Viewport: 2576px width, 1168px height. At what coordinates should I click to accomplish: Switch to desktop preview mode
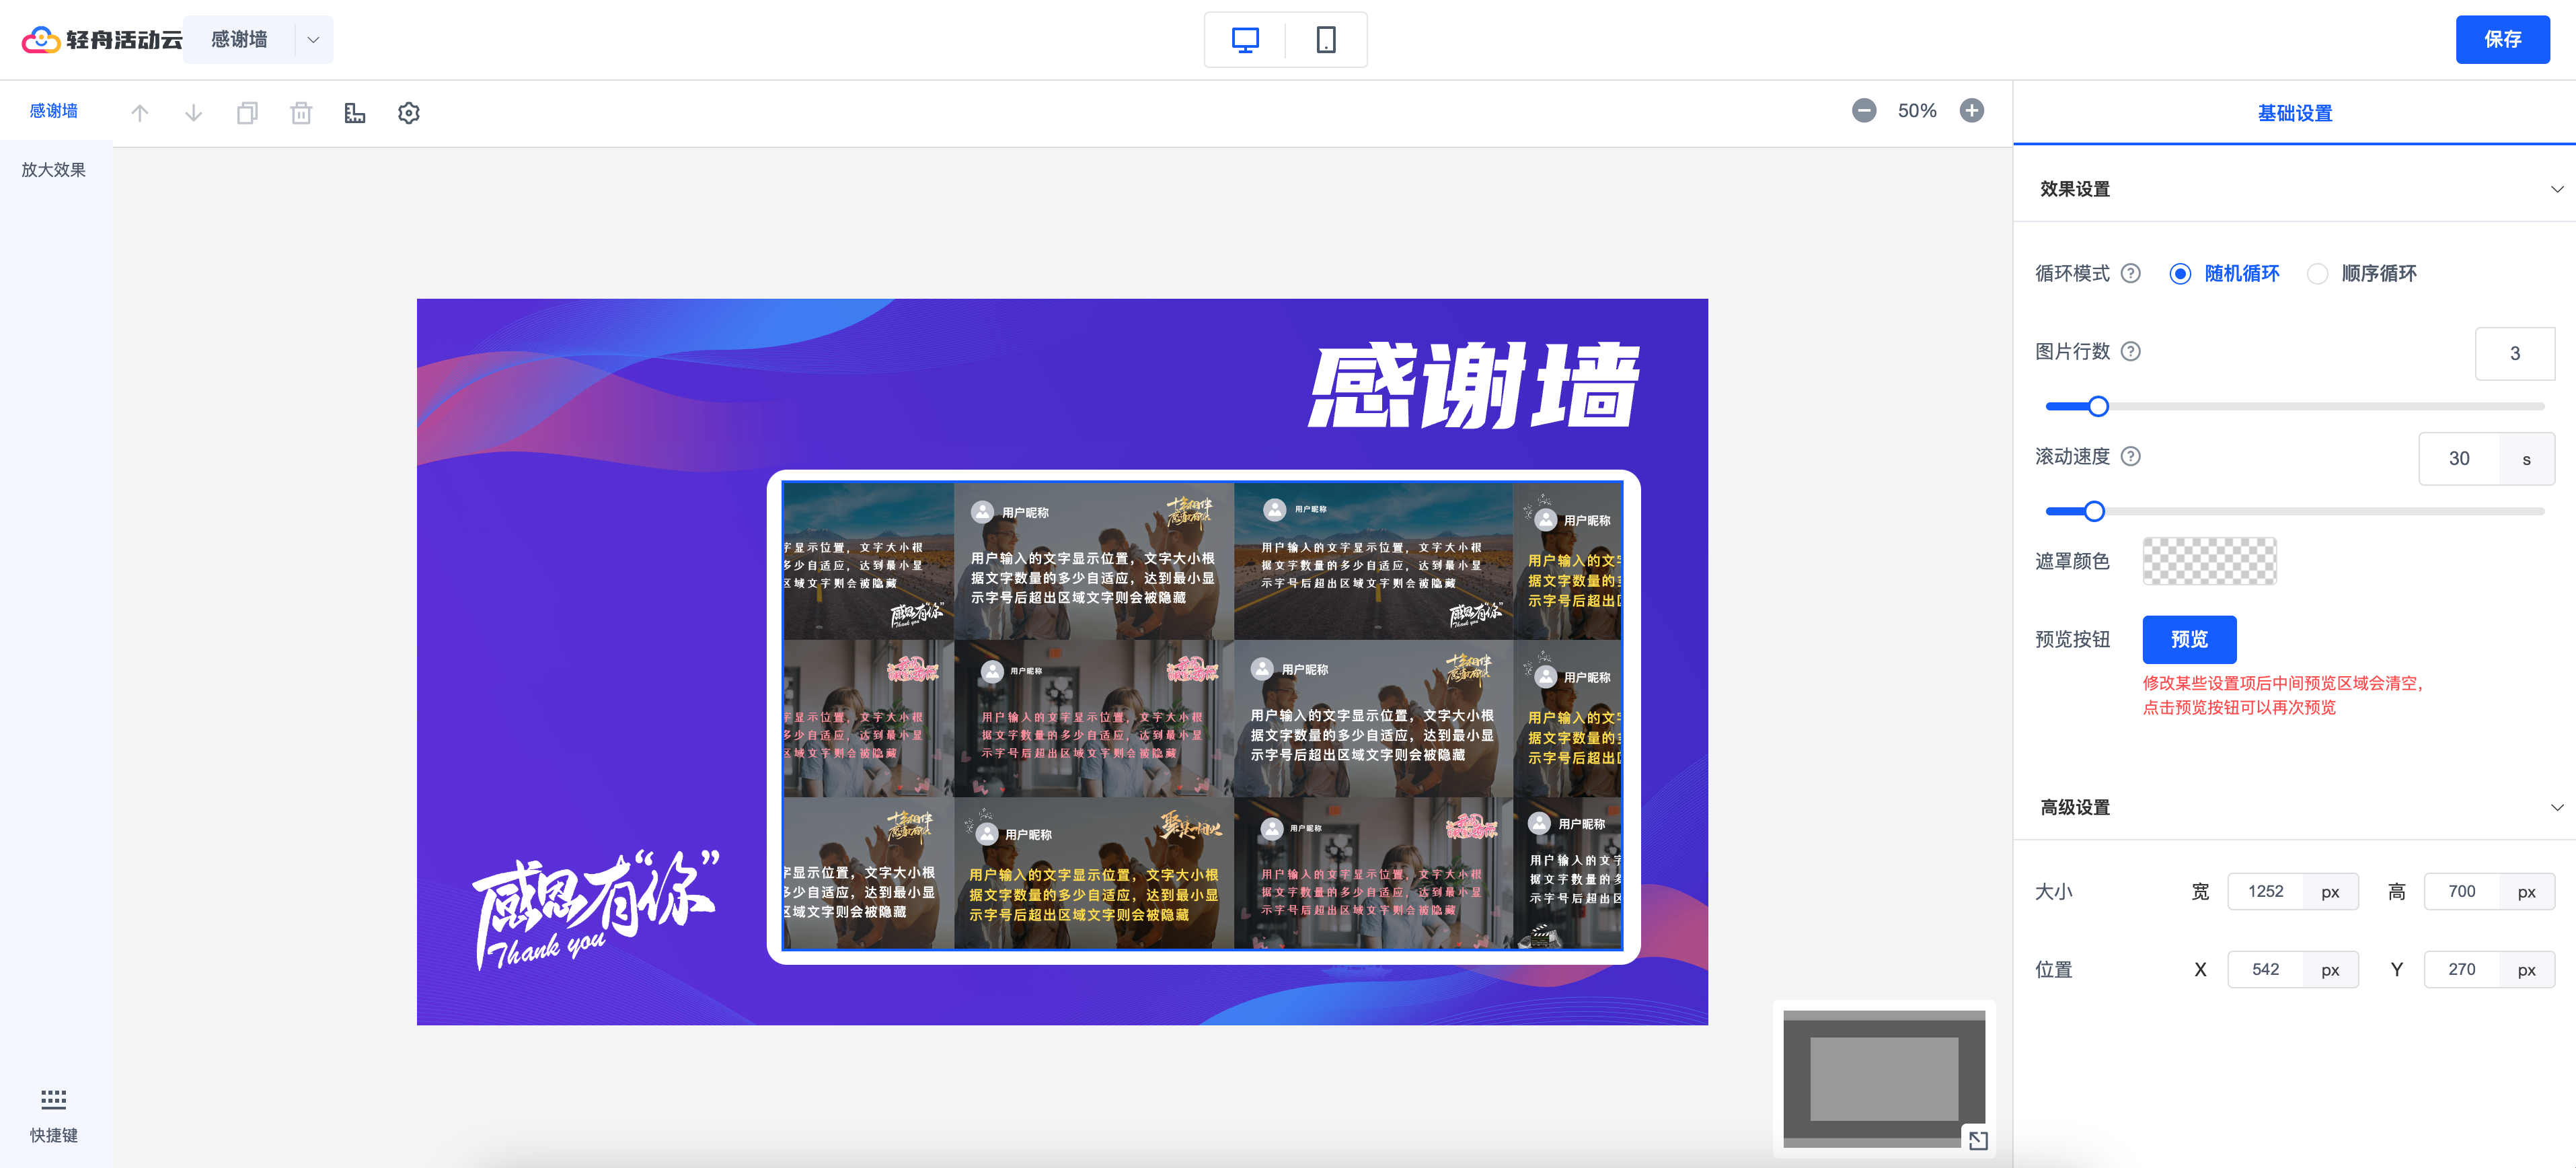1245,40
